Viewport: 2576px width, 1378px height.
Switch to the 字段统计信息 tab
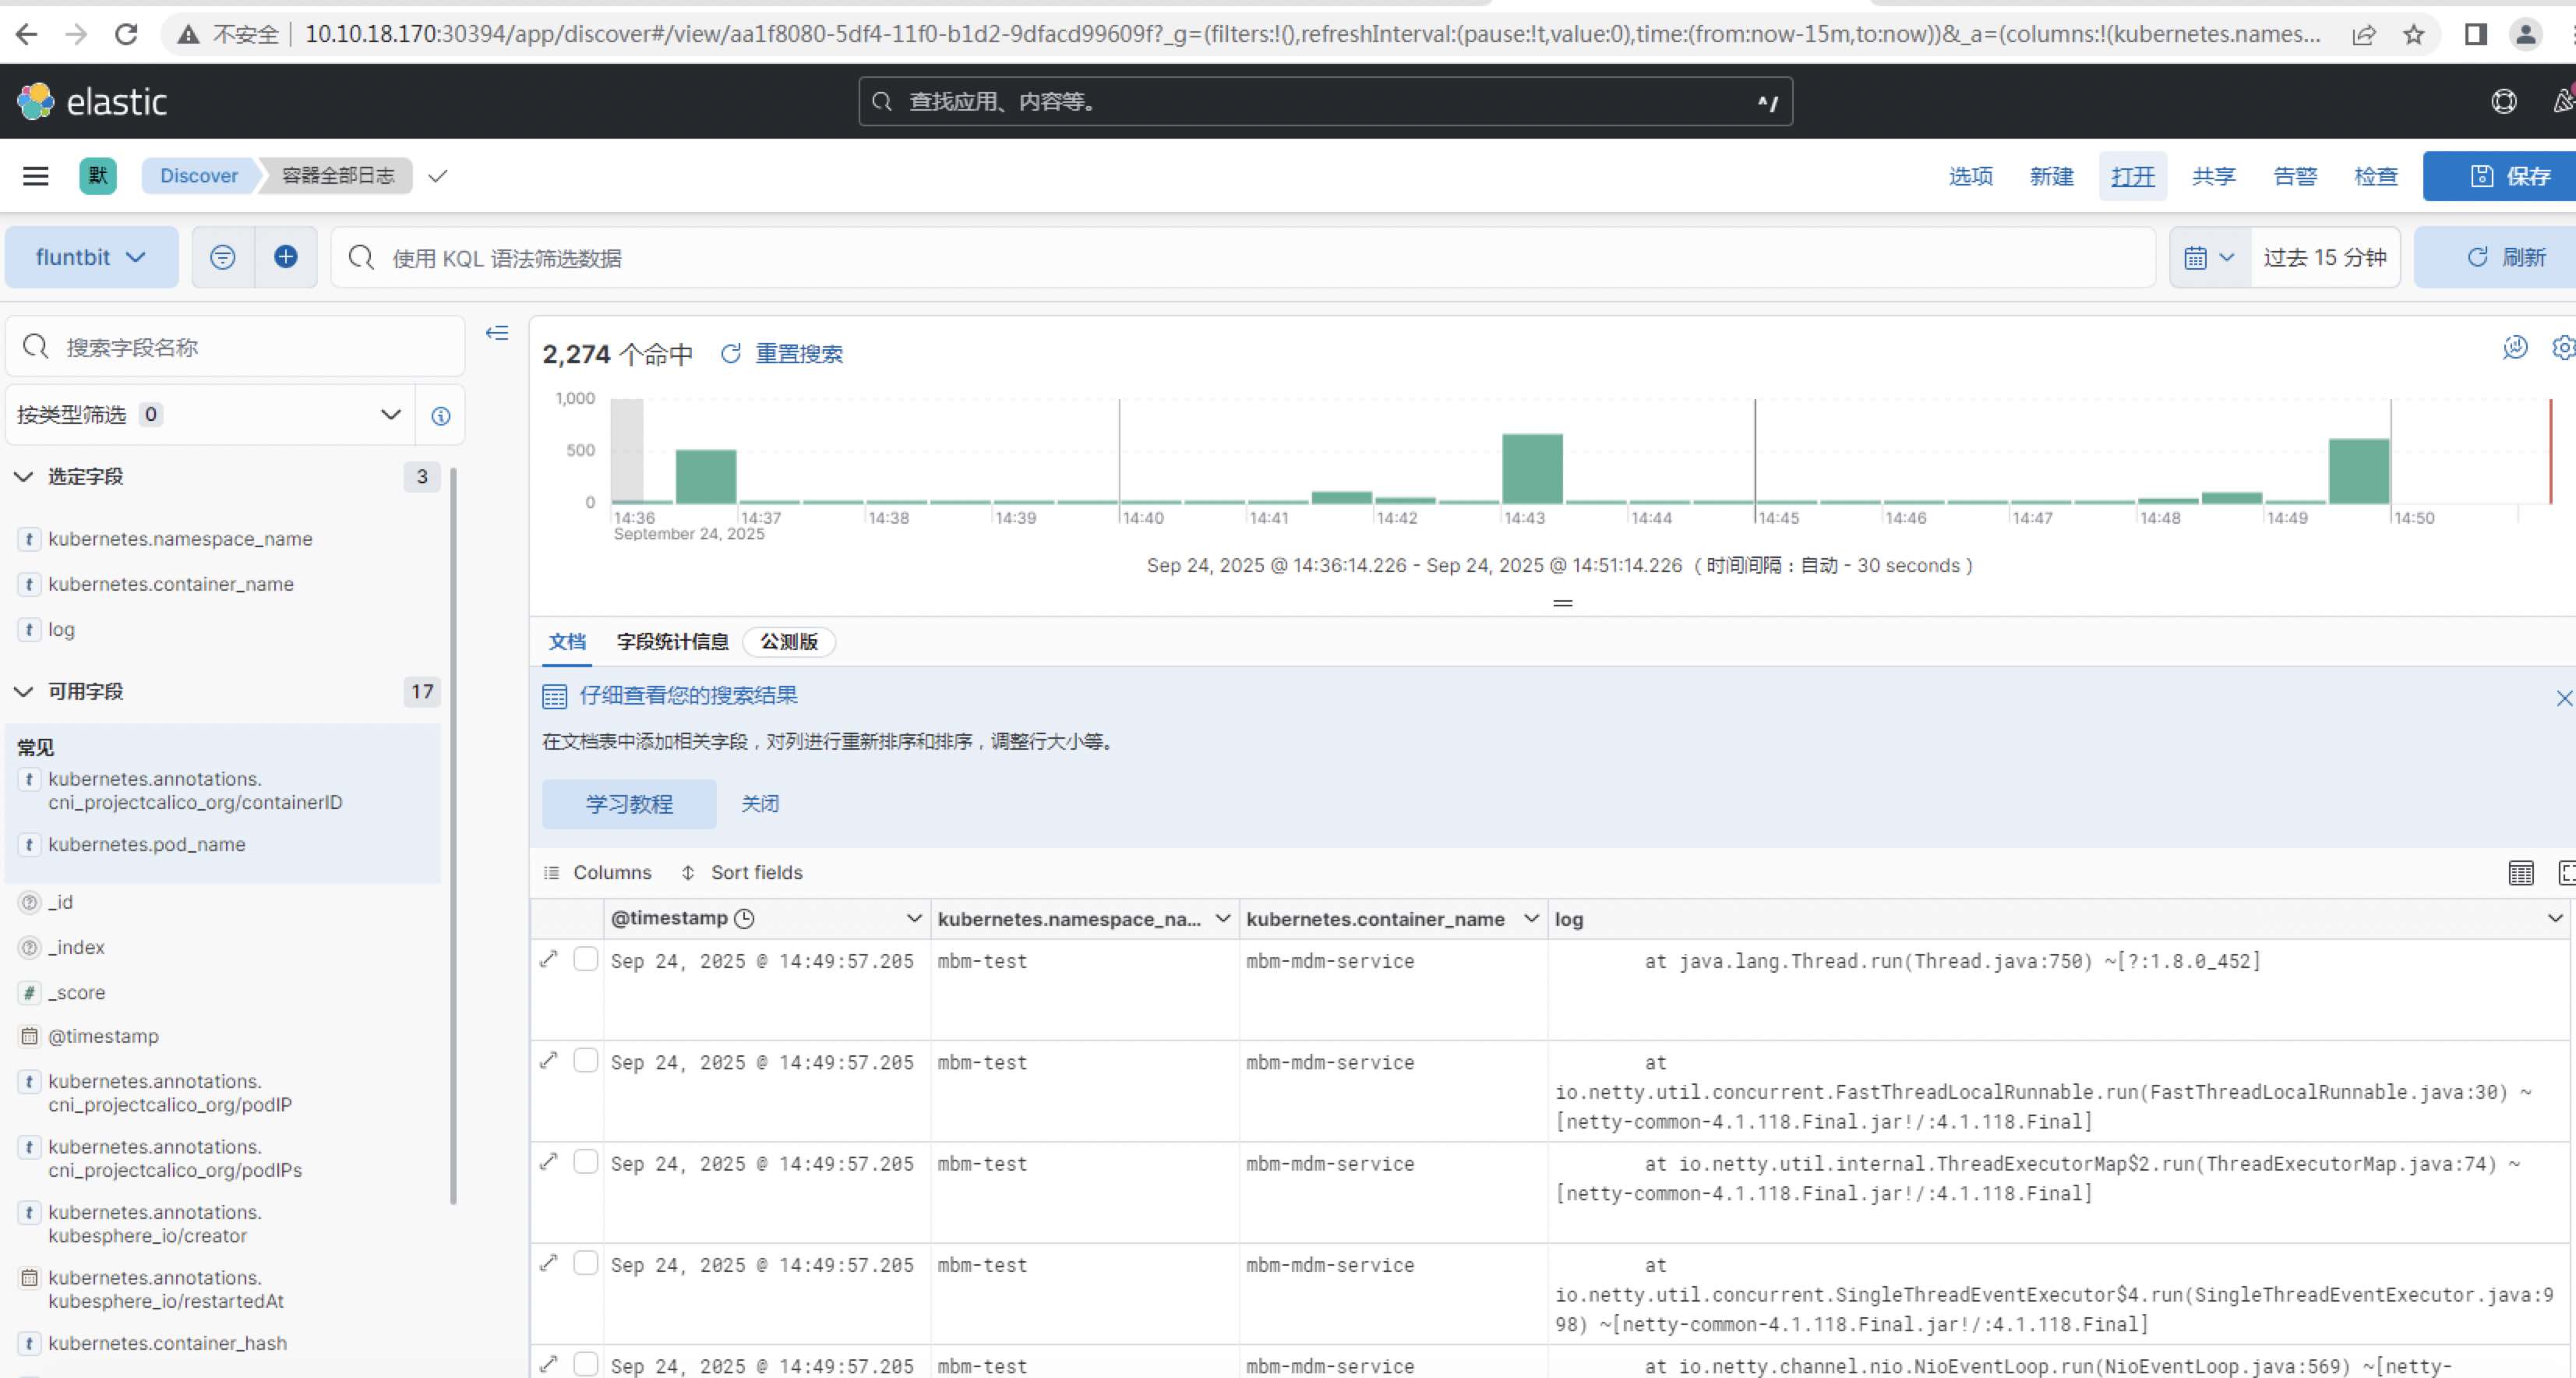[672, 642]
